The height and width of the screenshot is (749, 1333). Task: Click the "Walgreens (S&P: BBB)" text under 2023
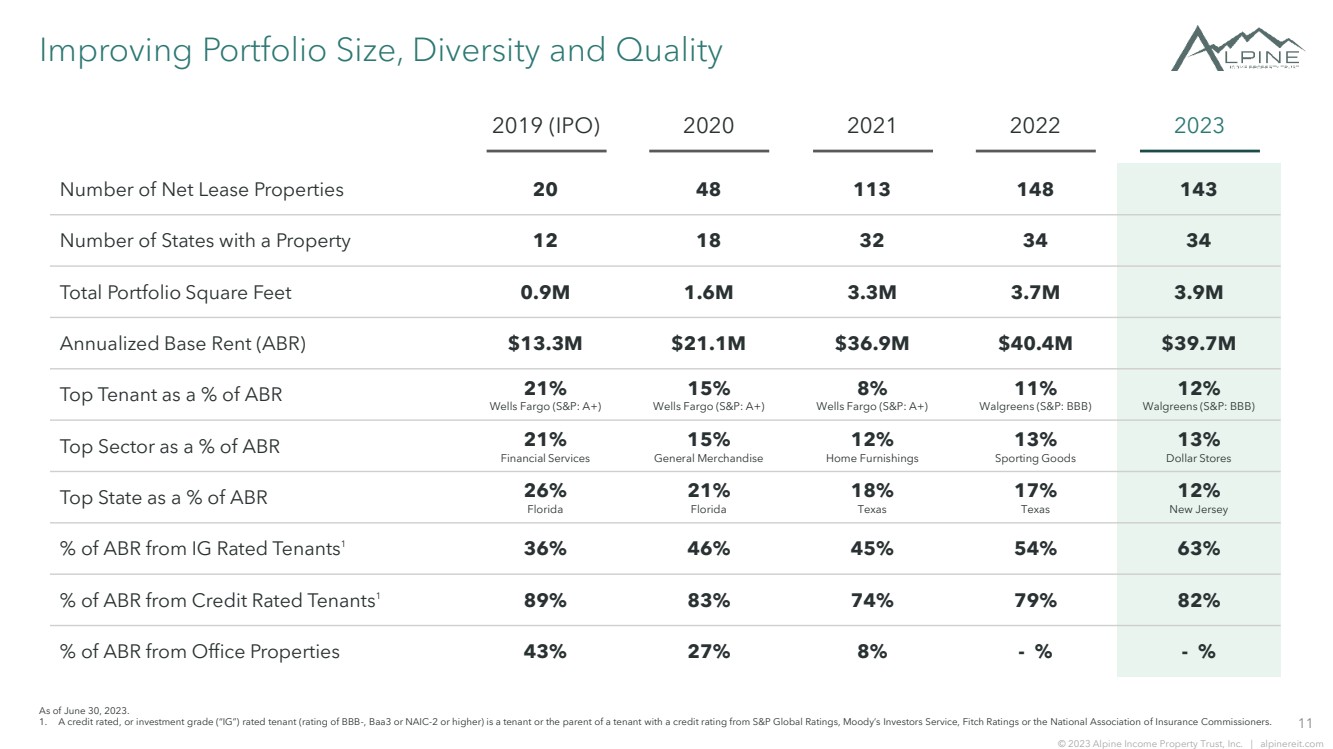(1198, 407)
